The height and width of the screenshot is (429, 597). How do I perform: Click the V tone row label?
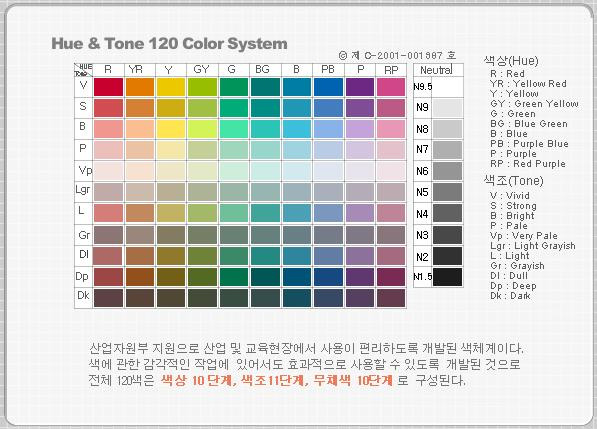pos(83,85)
